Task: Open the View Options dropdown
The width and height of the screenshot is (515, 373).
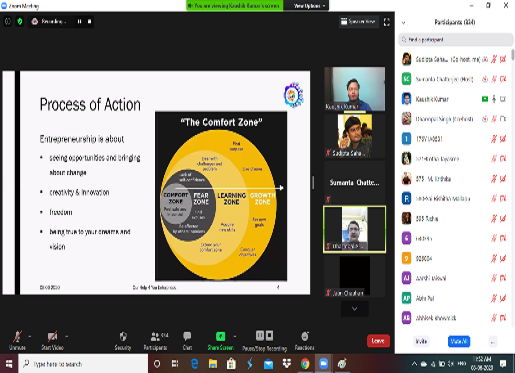Action: click(309, 6)
